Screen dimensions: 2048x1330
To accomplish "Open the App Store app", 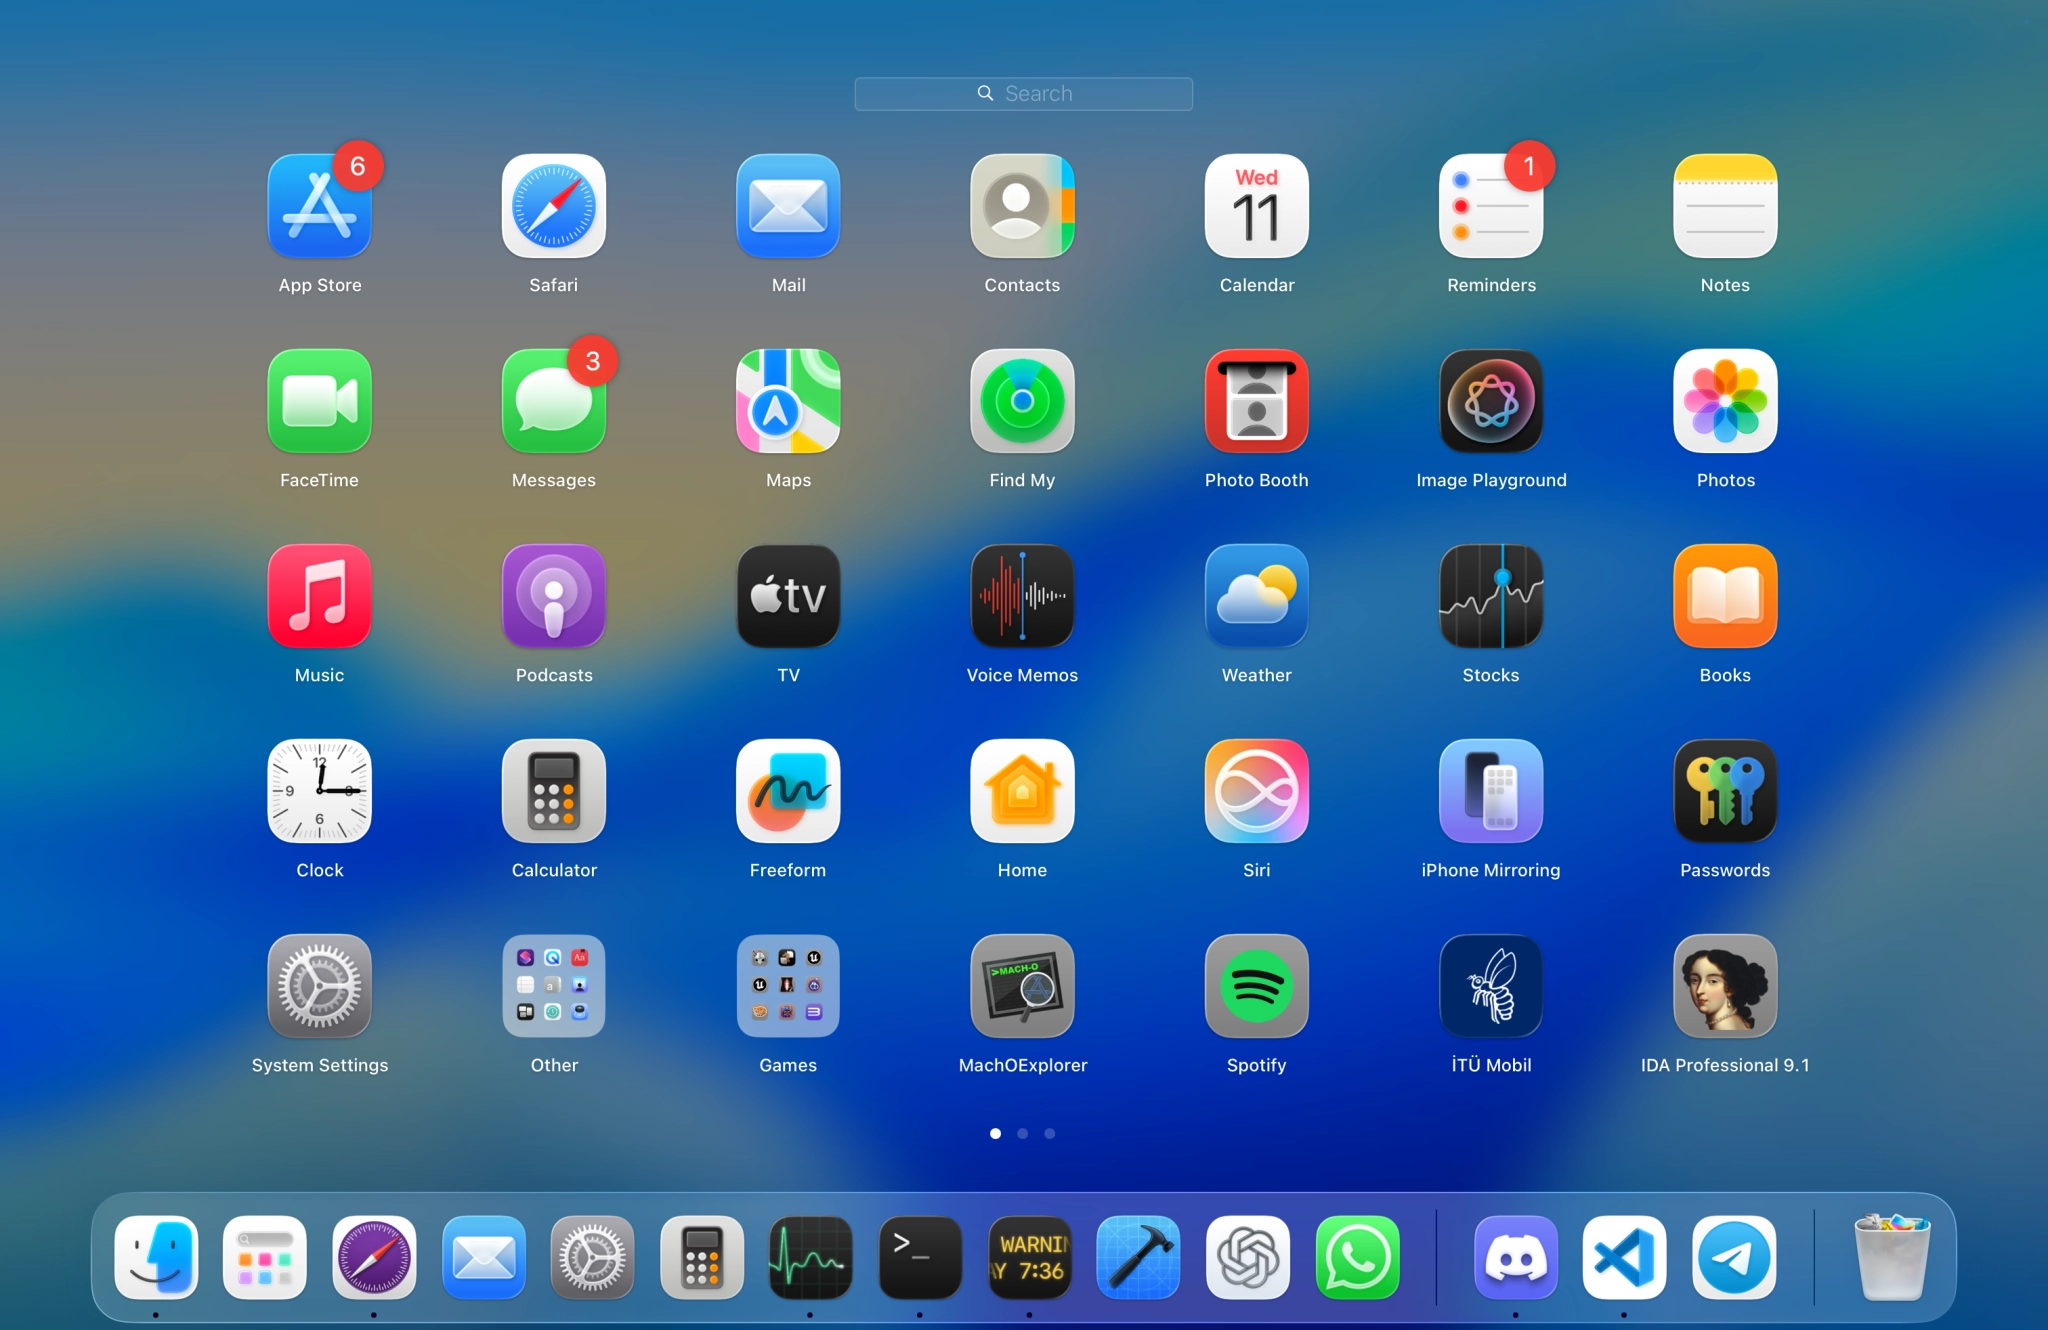I will tap(320, 206).
